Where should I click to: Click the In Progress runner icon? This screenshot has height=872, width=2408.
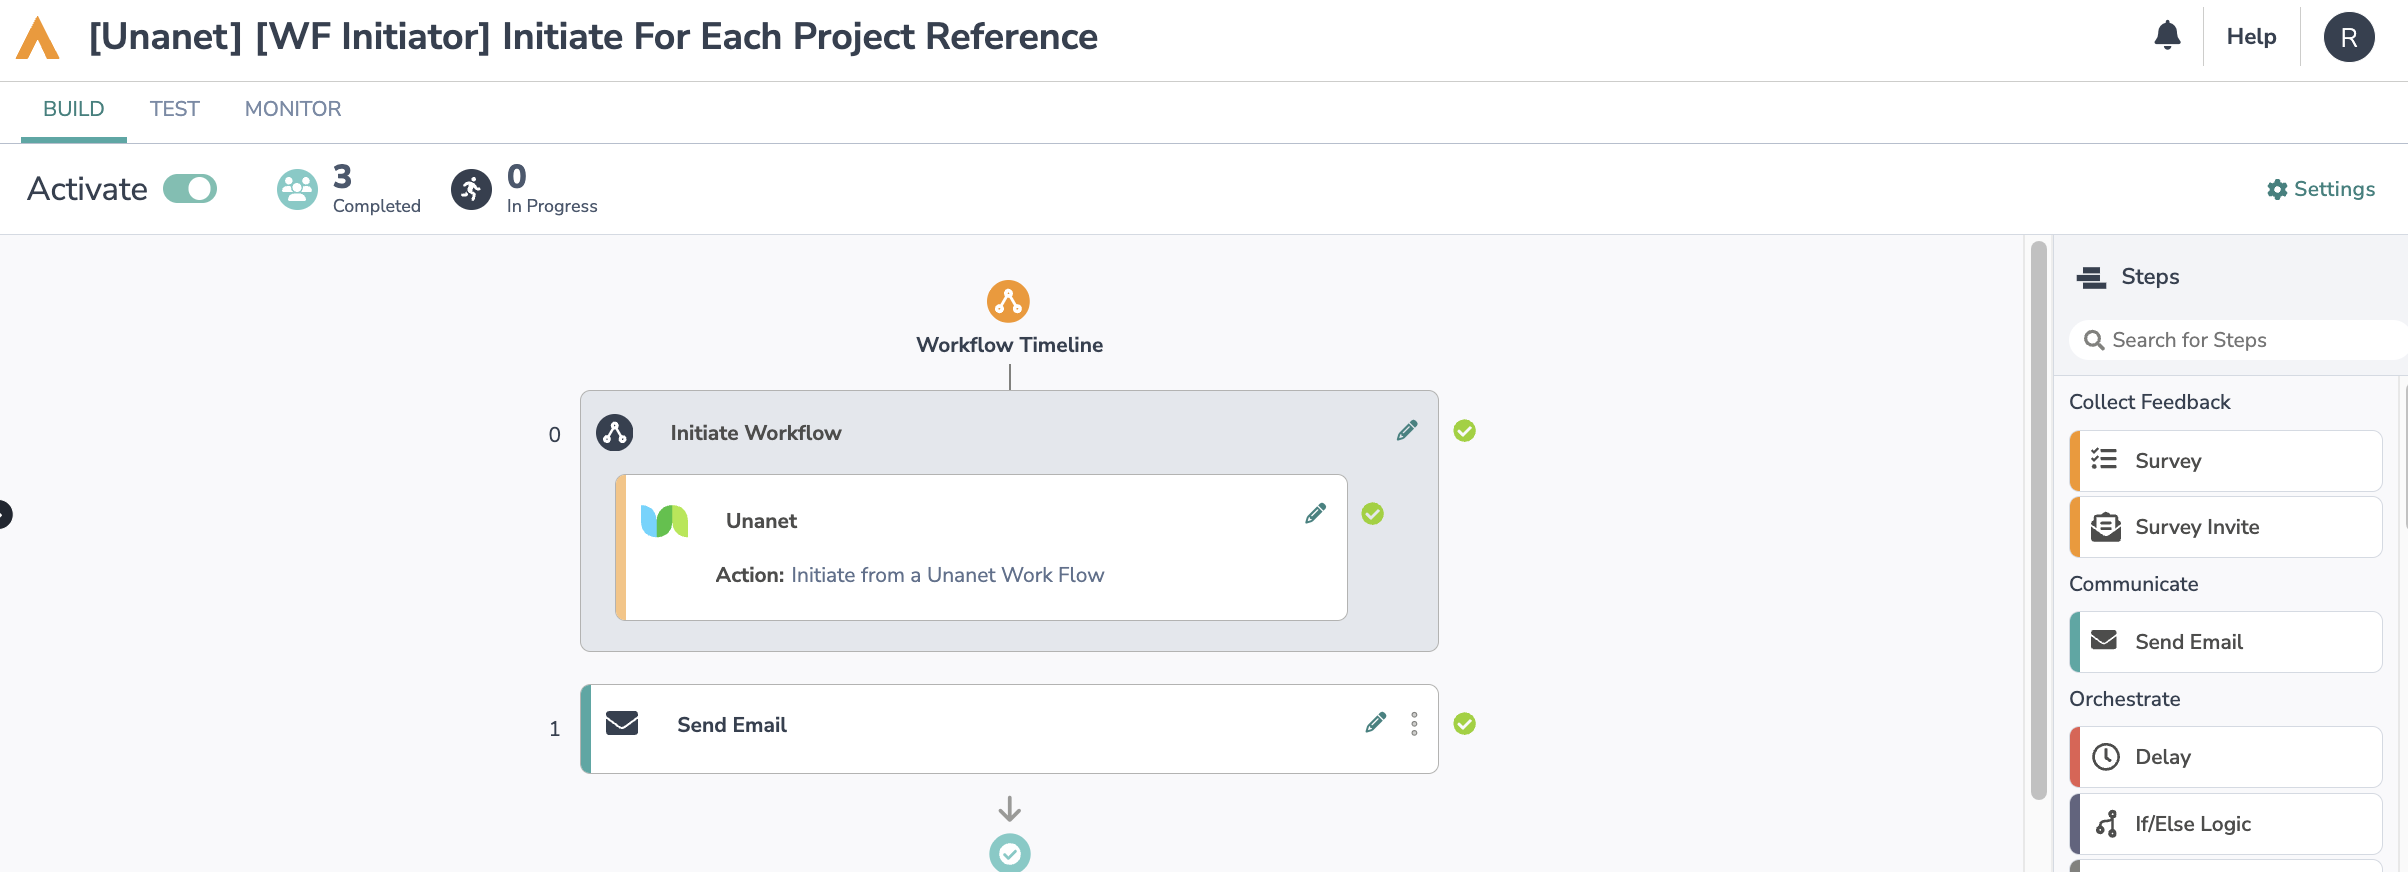pyautogui.click(x=471, y=189)
